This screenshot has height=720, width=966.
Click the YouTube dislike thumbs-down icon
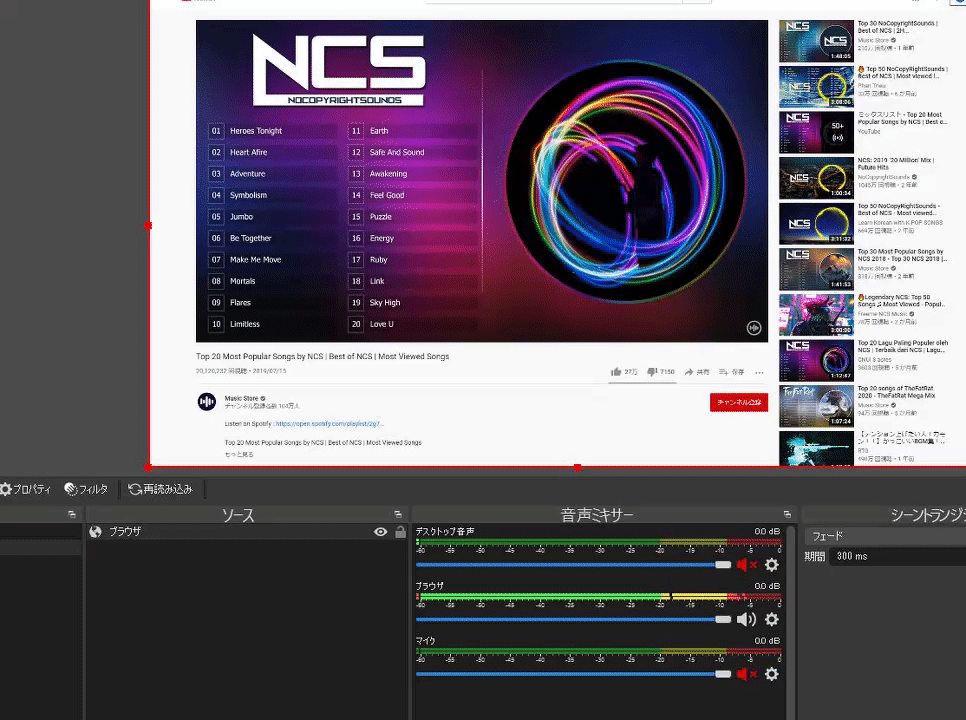652,372
